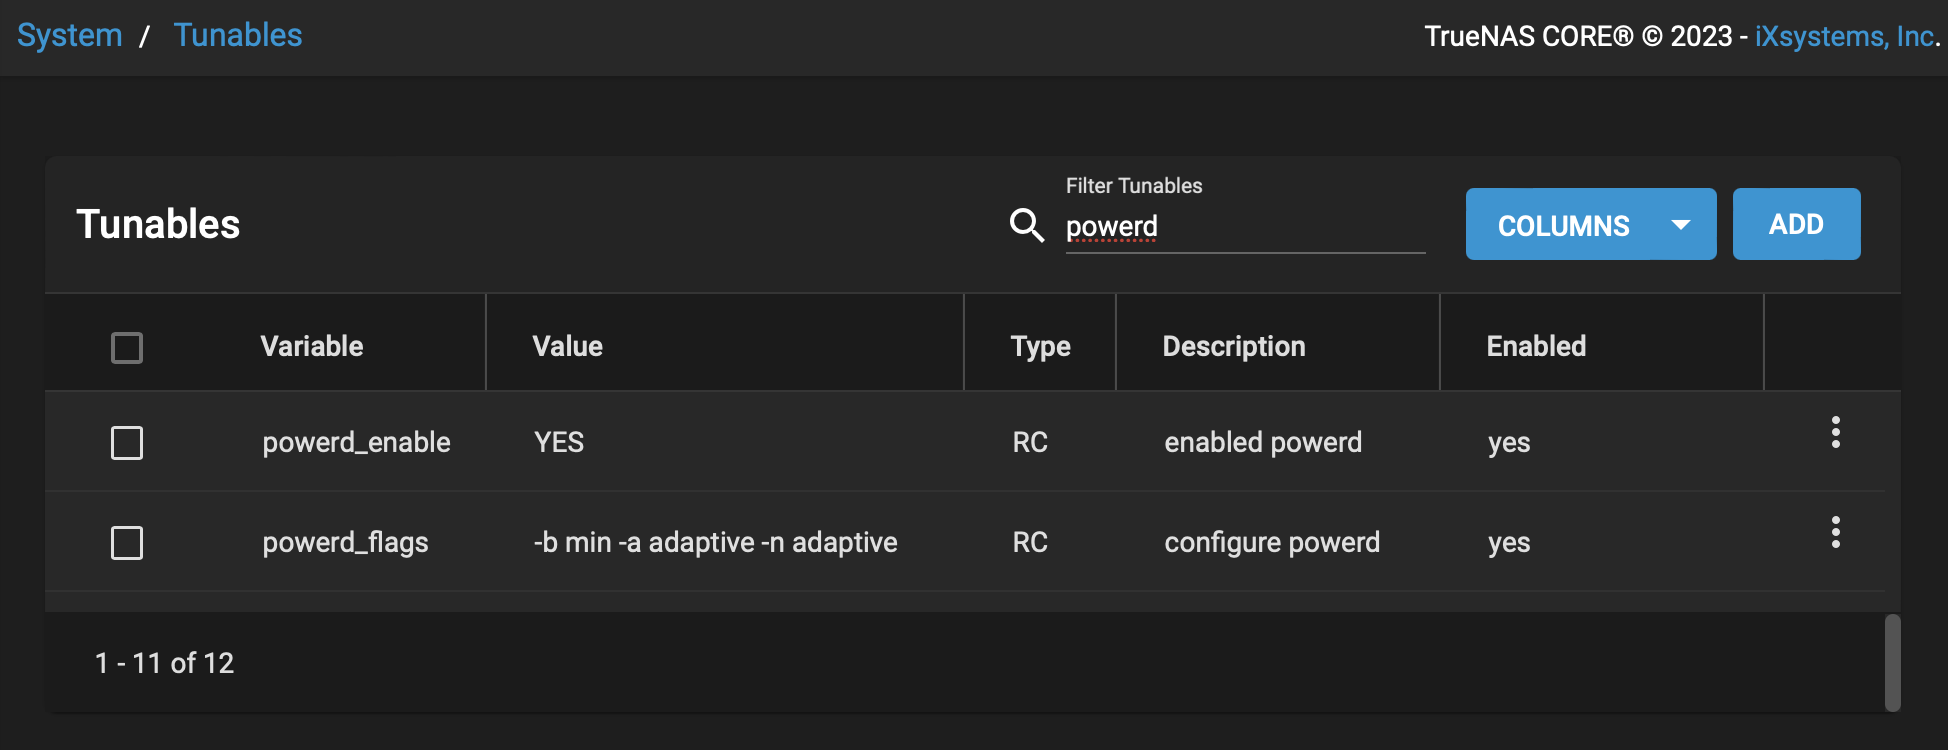Check the powerd_enable row checkbox
The width and height of the screenshot is (1948, 750).
pyautogui.click(x=127, y=443)
